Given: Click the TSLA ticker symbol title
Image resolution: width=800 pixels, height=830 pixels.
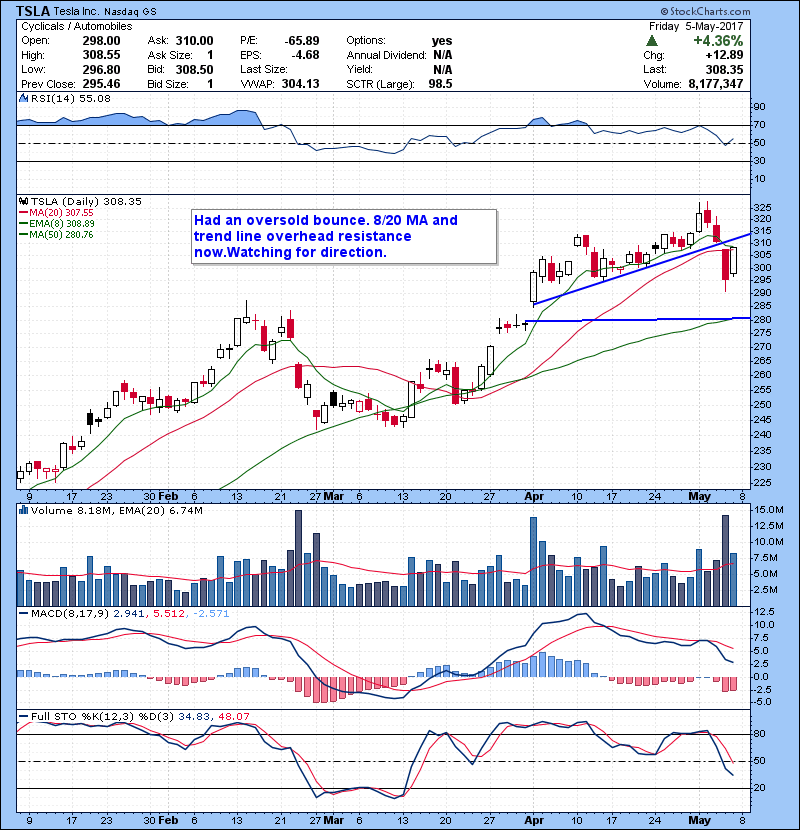Looking at the screenshot, I should 33,11.
